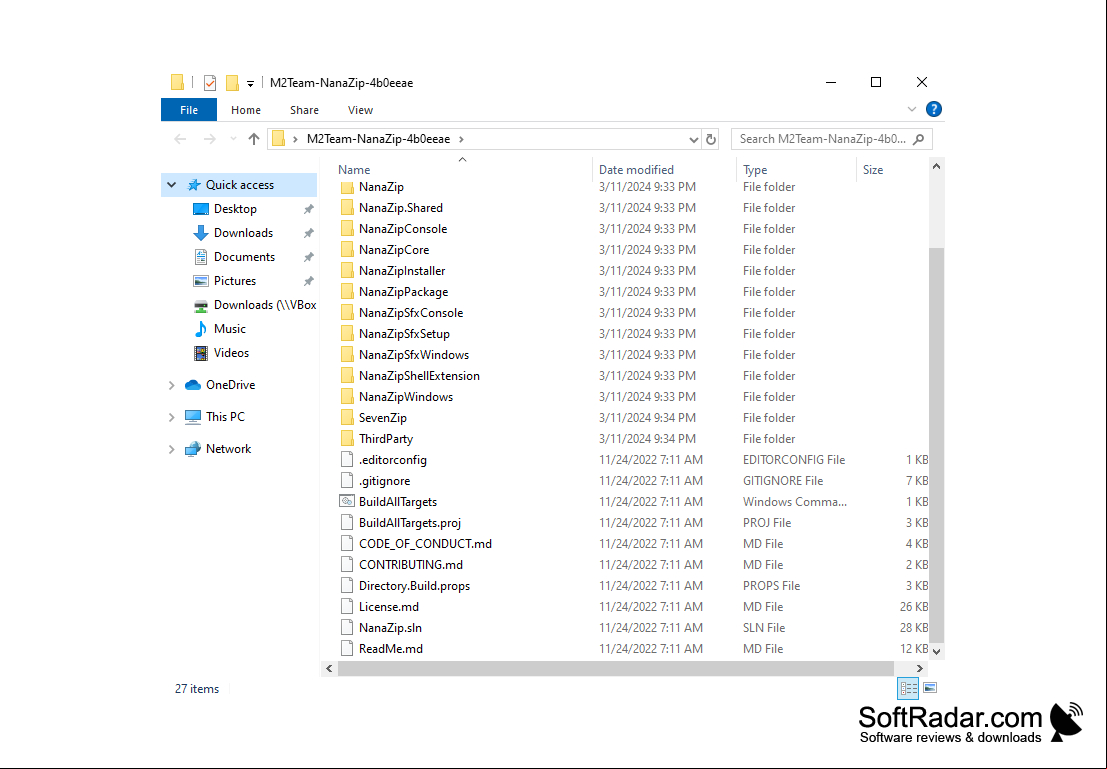Click the search magnifier icon
Screen dimensions: 1107x769
pos(918,139)
